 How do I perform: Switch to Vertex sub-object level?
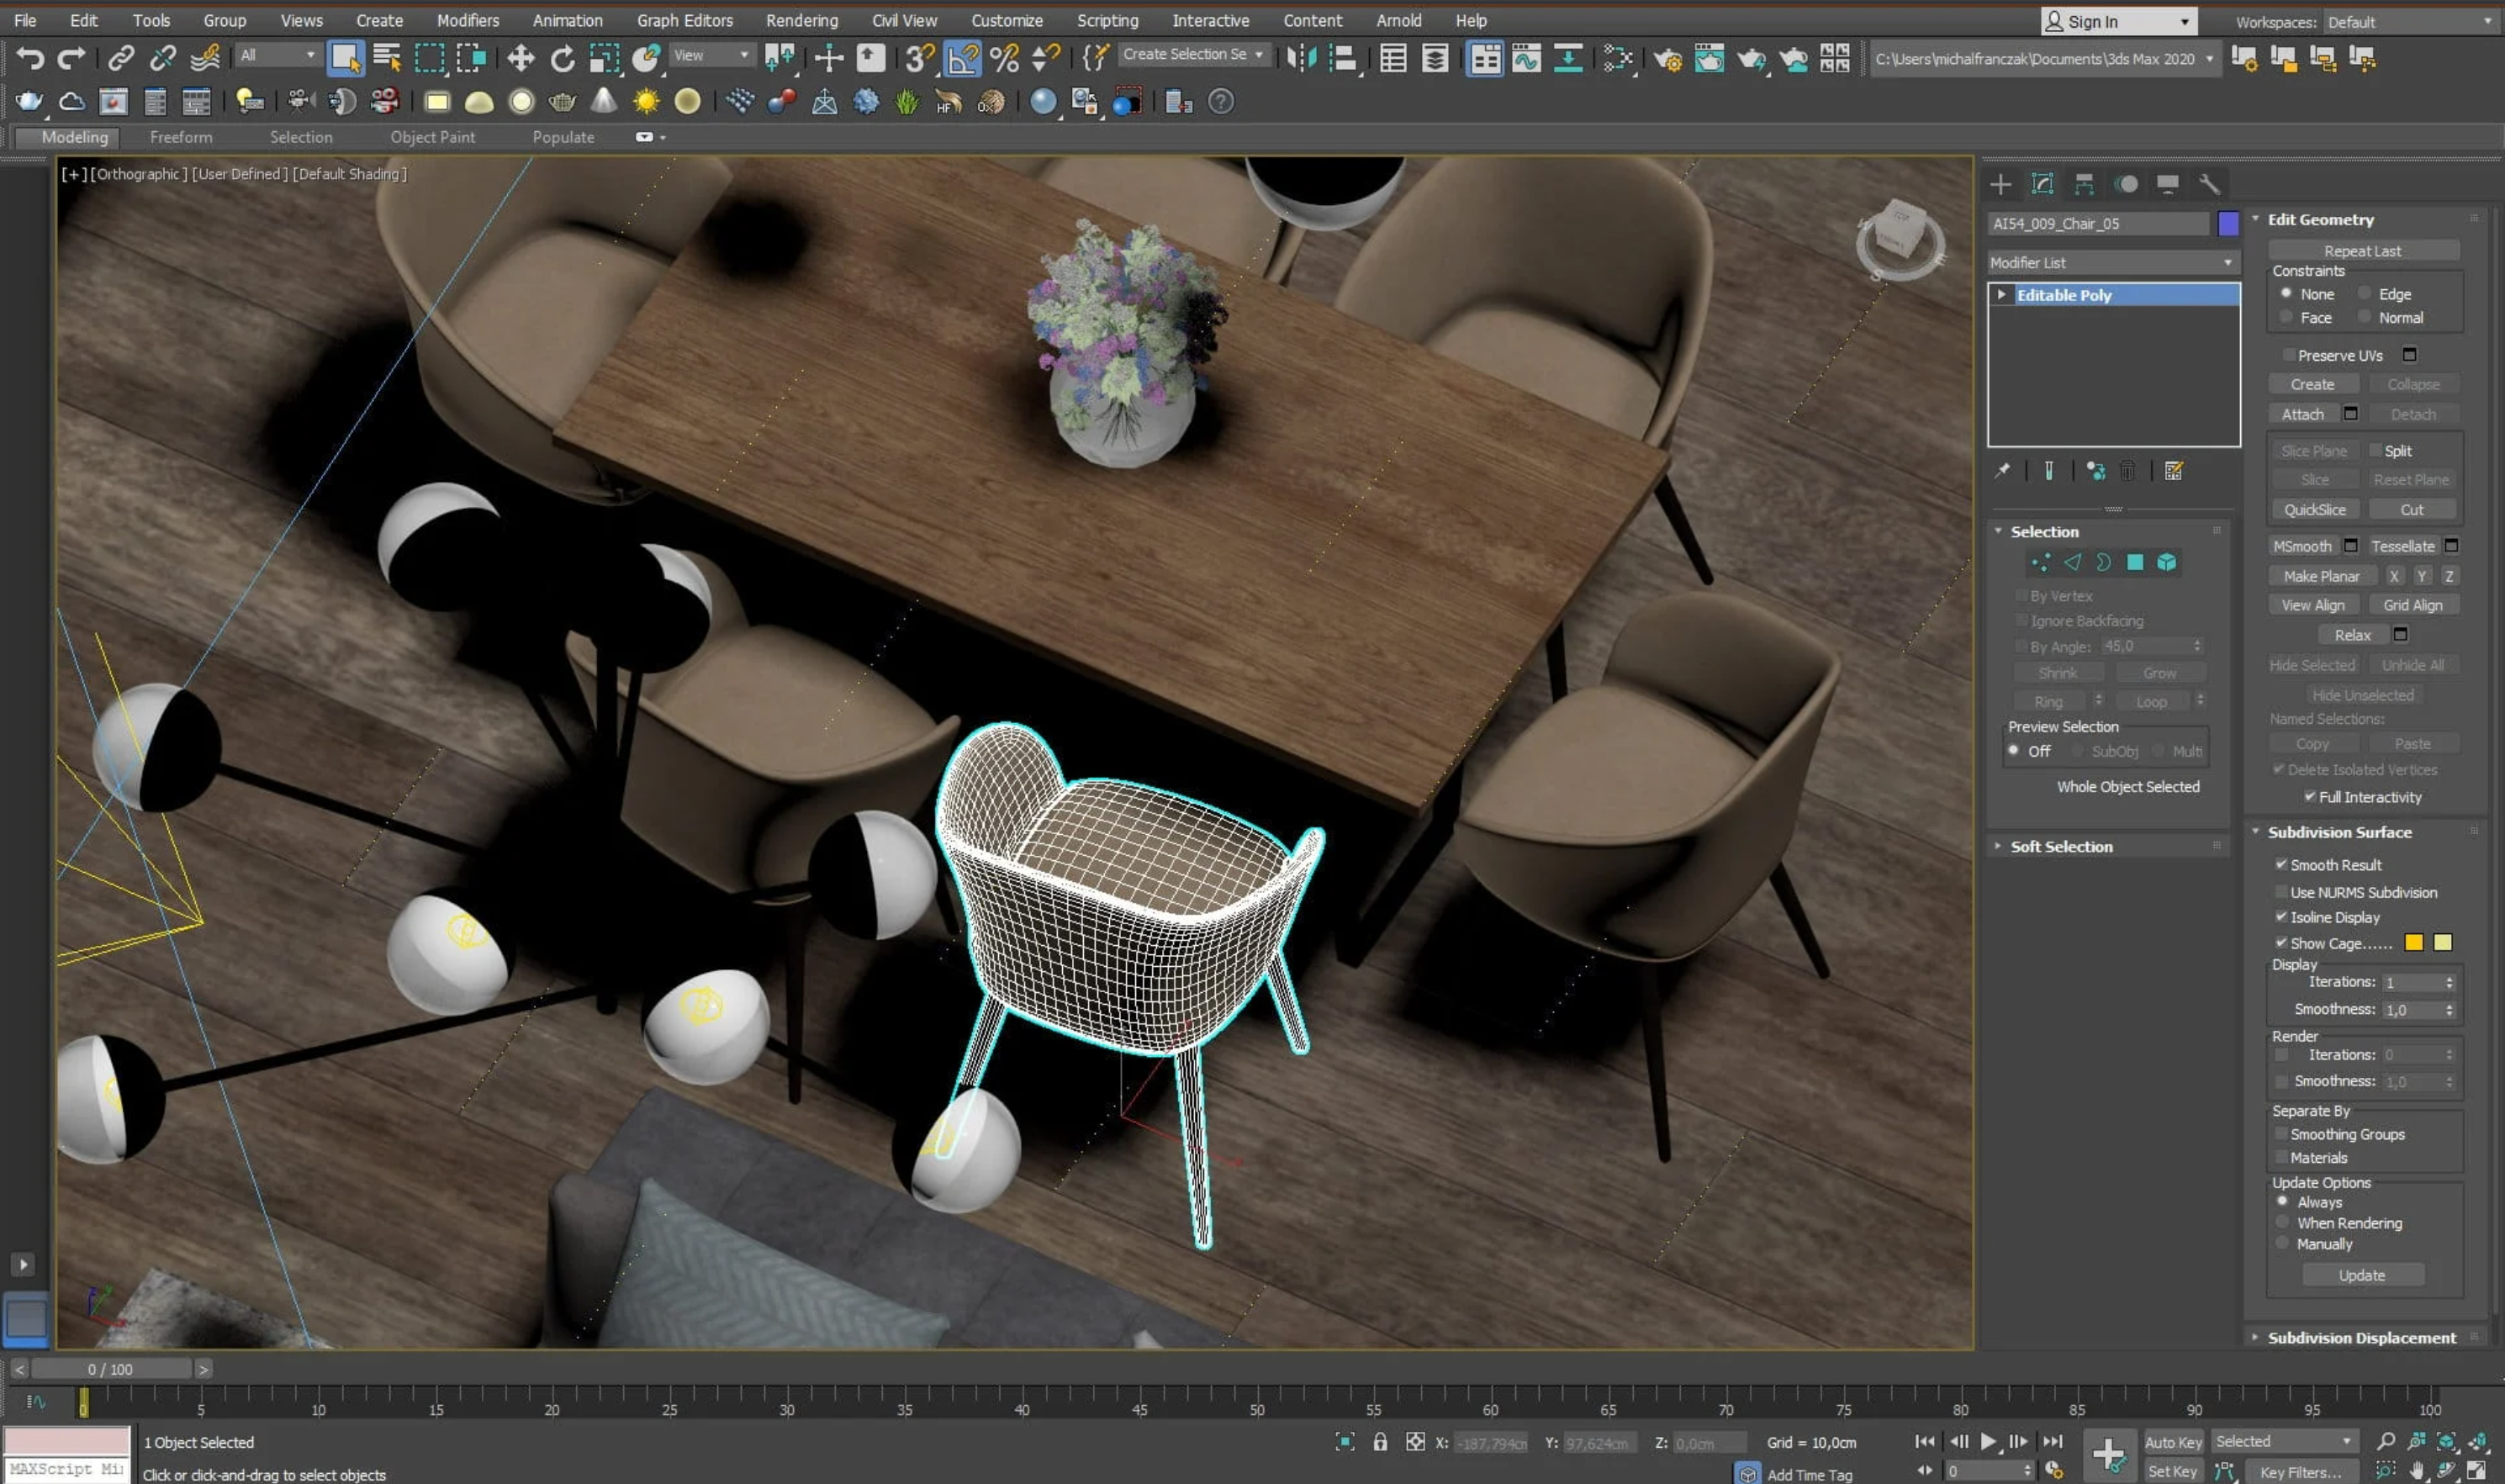pyautogui.click(x=2040, y=563)
